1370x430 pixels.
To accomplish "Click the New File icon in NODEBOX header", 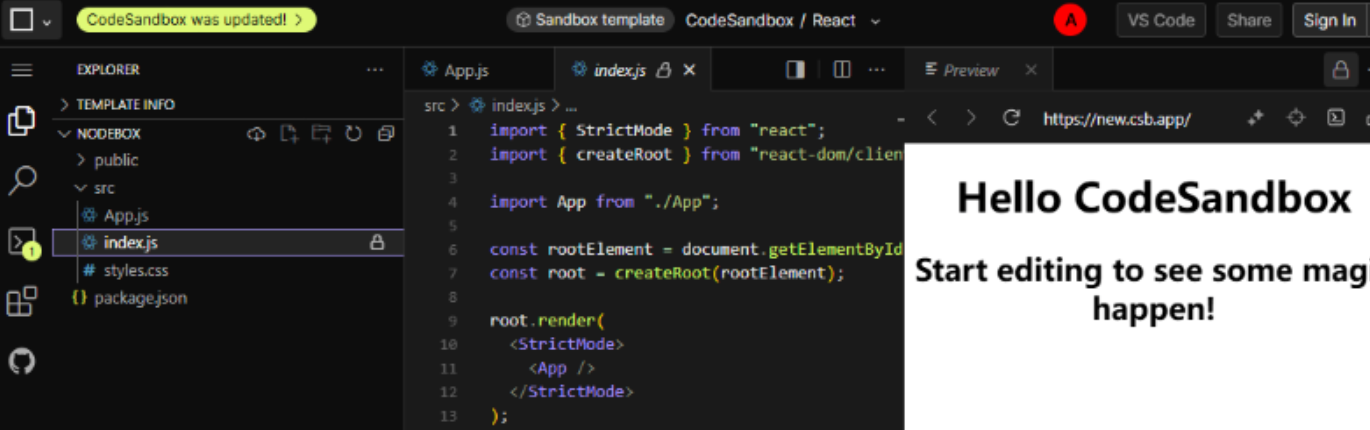I will pos(289,134).
